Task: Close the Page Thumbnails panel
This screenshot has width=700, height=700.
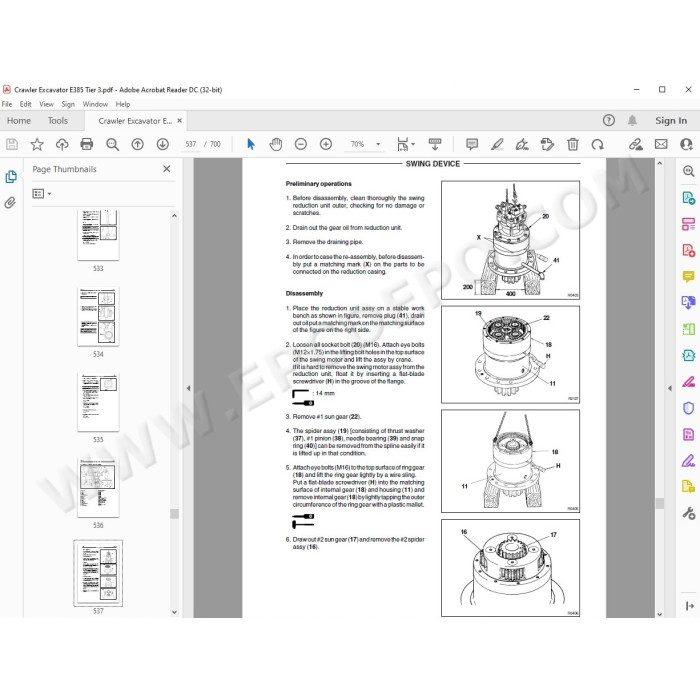Action: (x=167, y=169)
